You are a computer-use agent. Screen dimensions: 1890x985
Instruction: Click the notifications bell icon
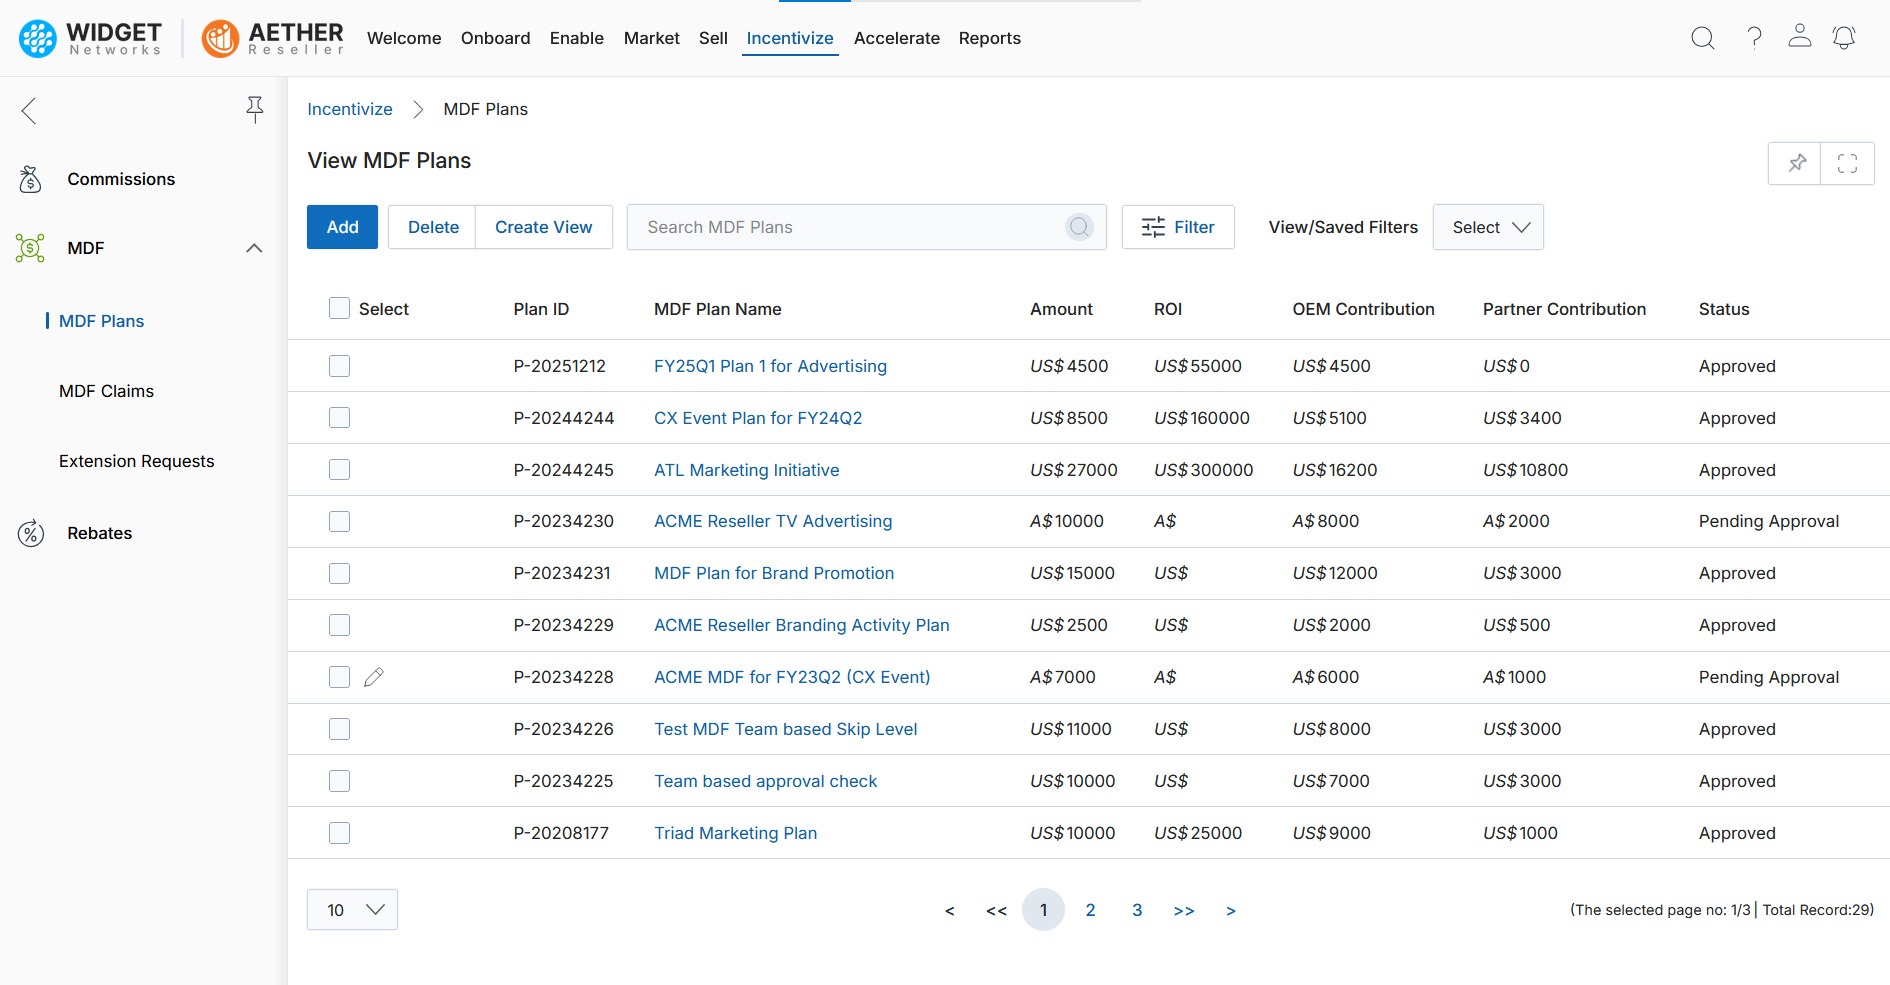point(1843,38)
